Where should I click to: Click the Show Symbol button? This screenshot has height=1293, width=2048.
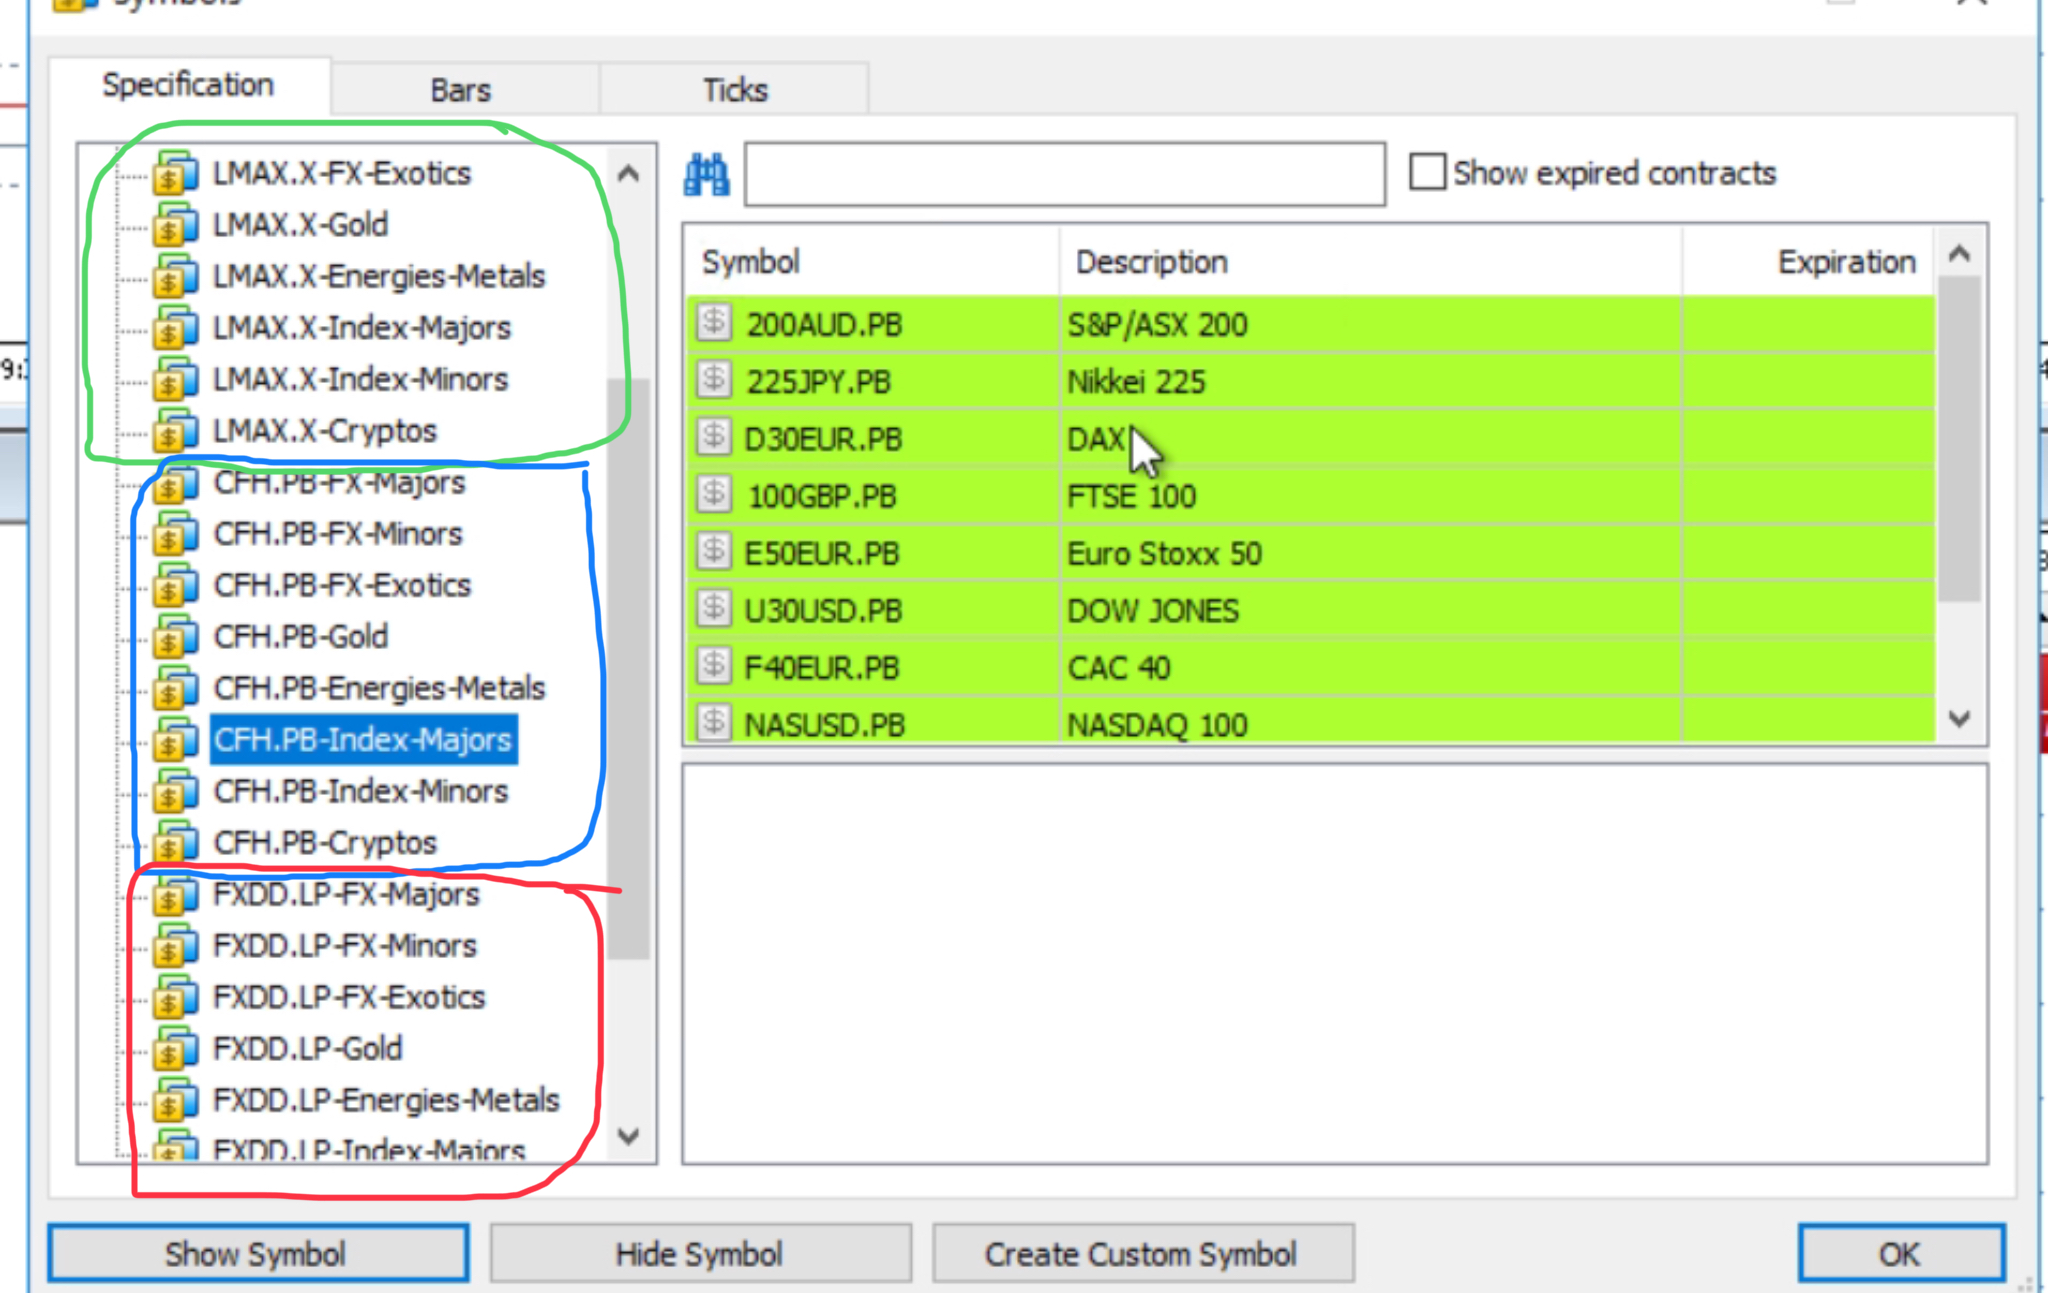[257, 1254]
